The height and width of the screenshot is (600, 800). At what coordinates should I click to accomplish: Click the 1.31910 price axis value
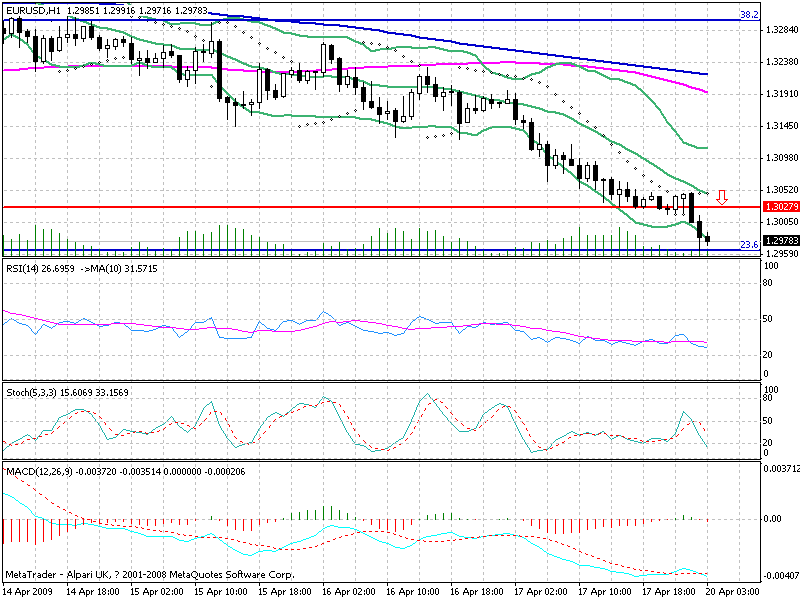click(782, 94)
